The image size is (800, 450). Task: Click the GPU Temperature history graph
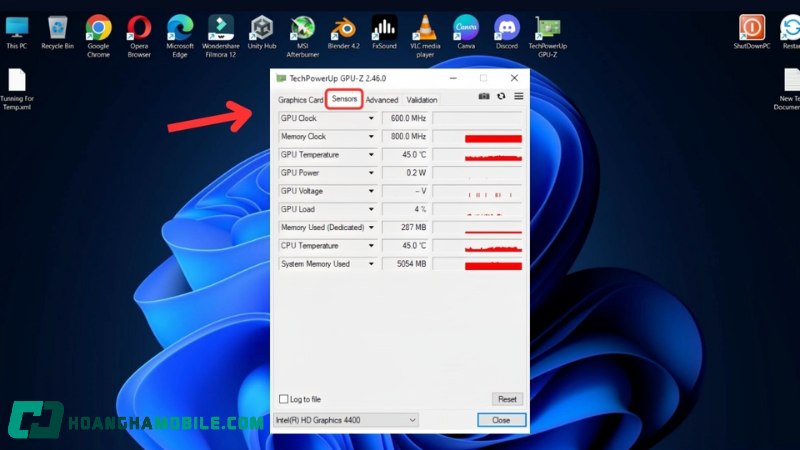pos(478,155)
